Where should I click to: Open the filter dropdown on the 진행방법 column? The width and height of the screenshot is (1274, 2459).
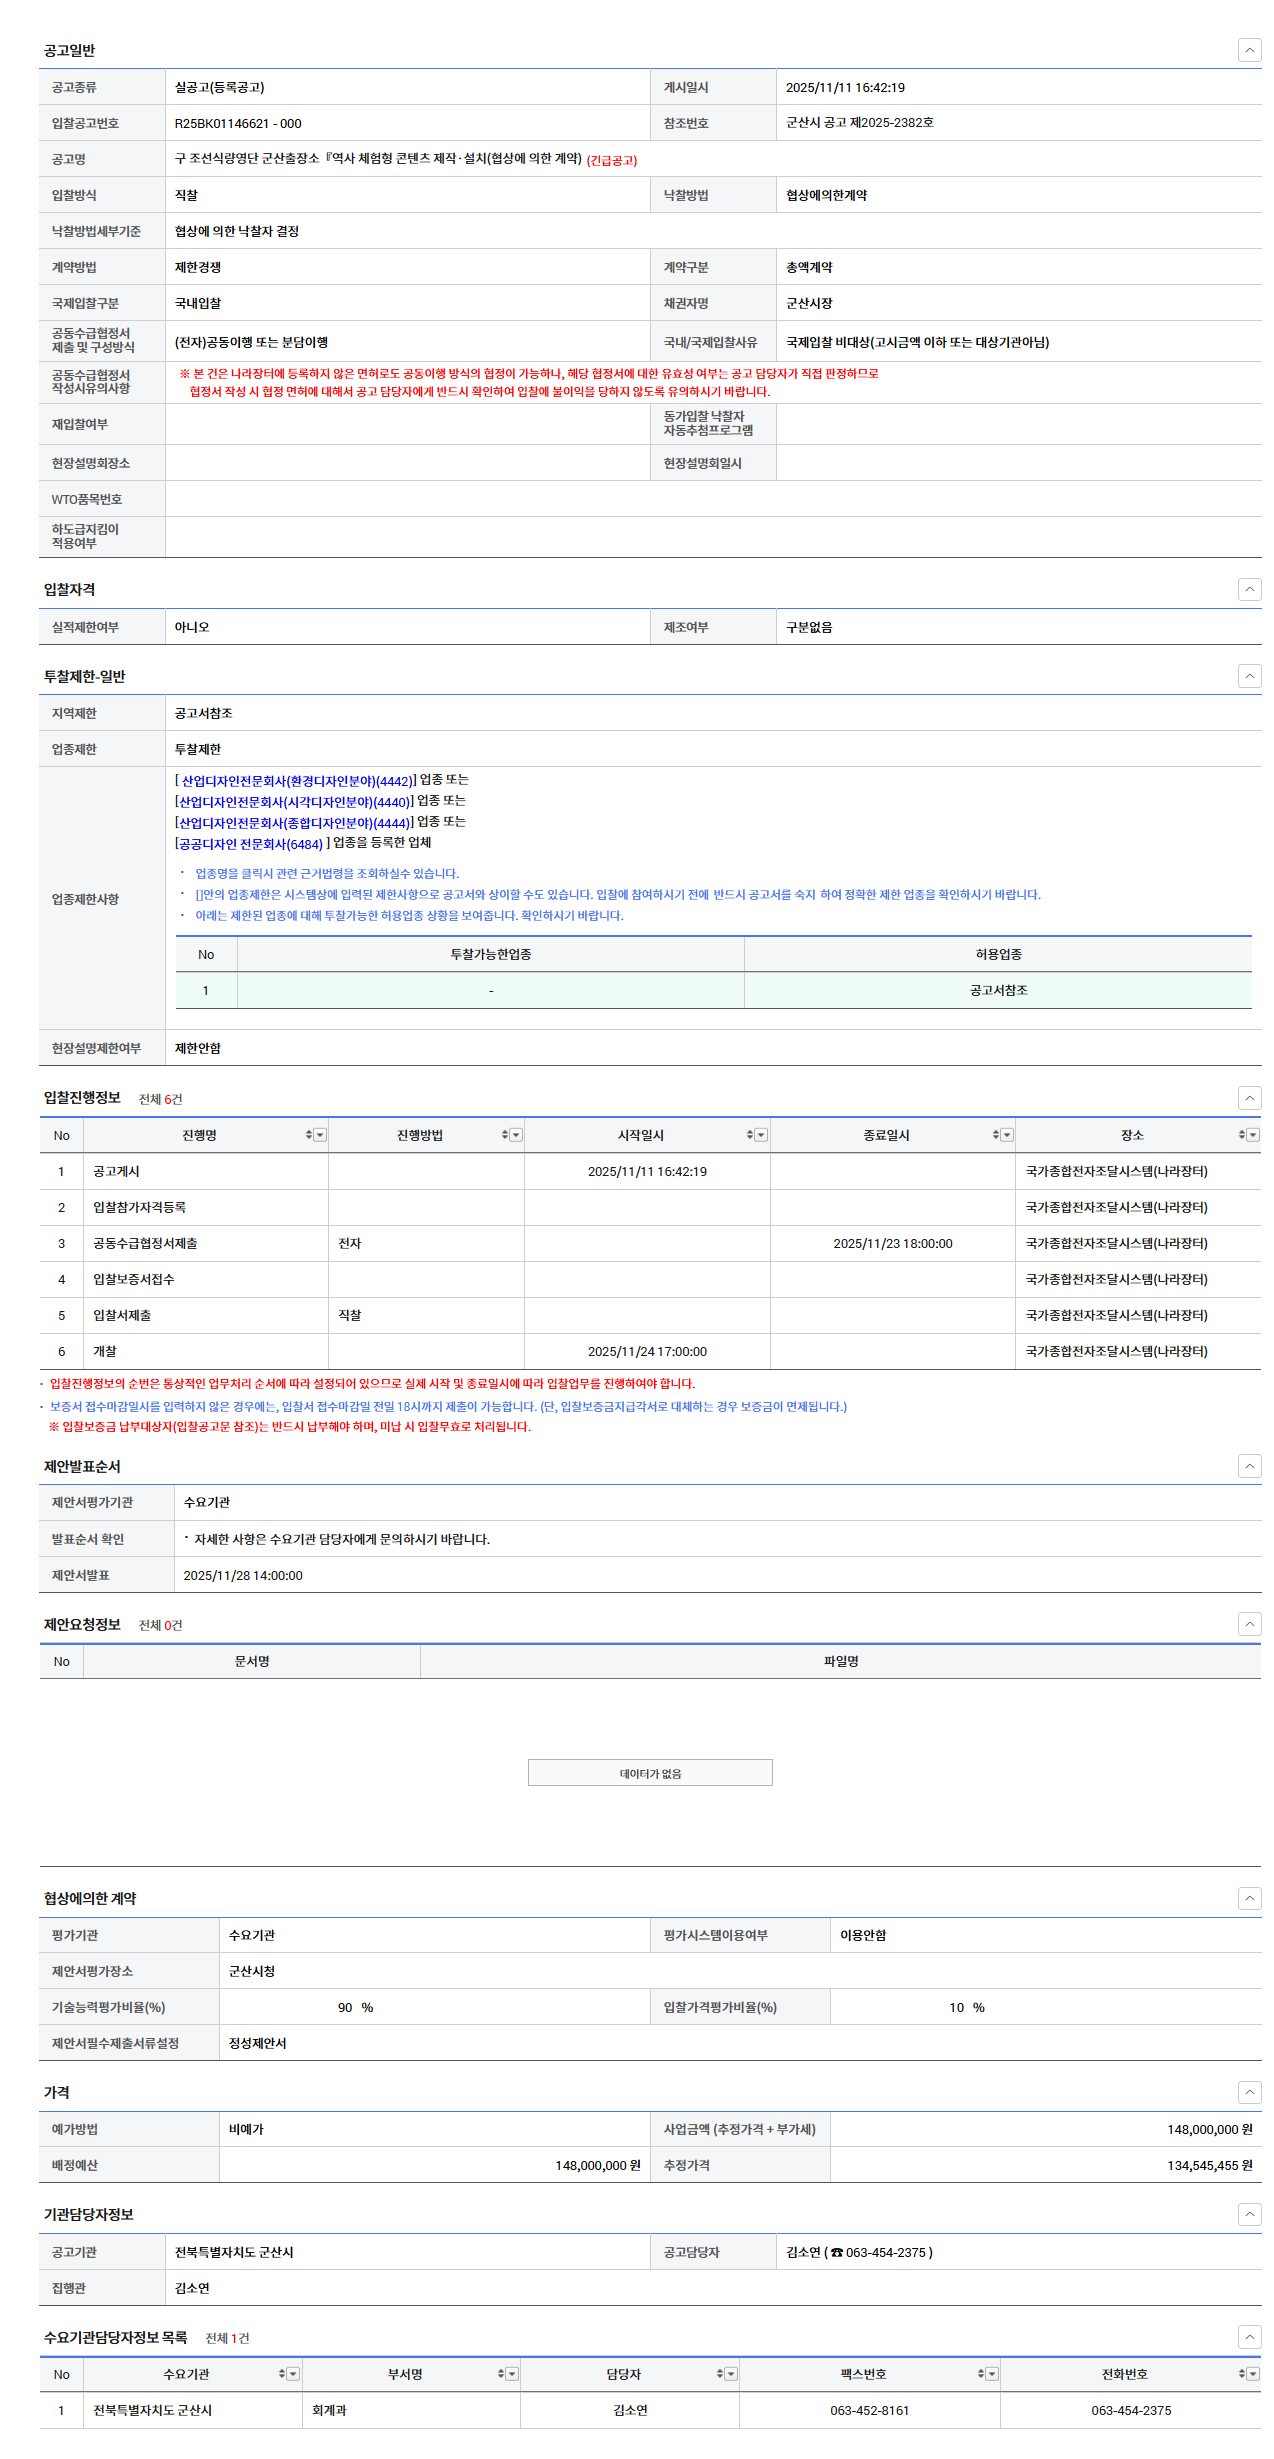point(516,1135)
